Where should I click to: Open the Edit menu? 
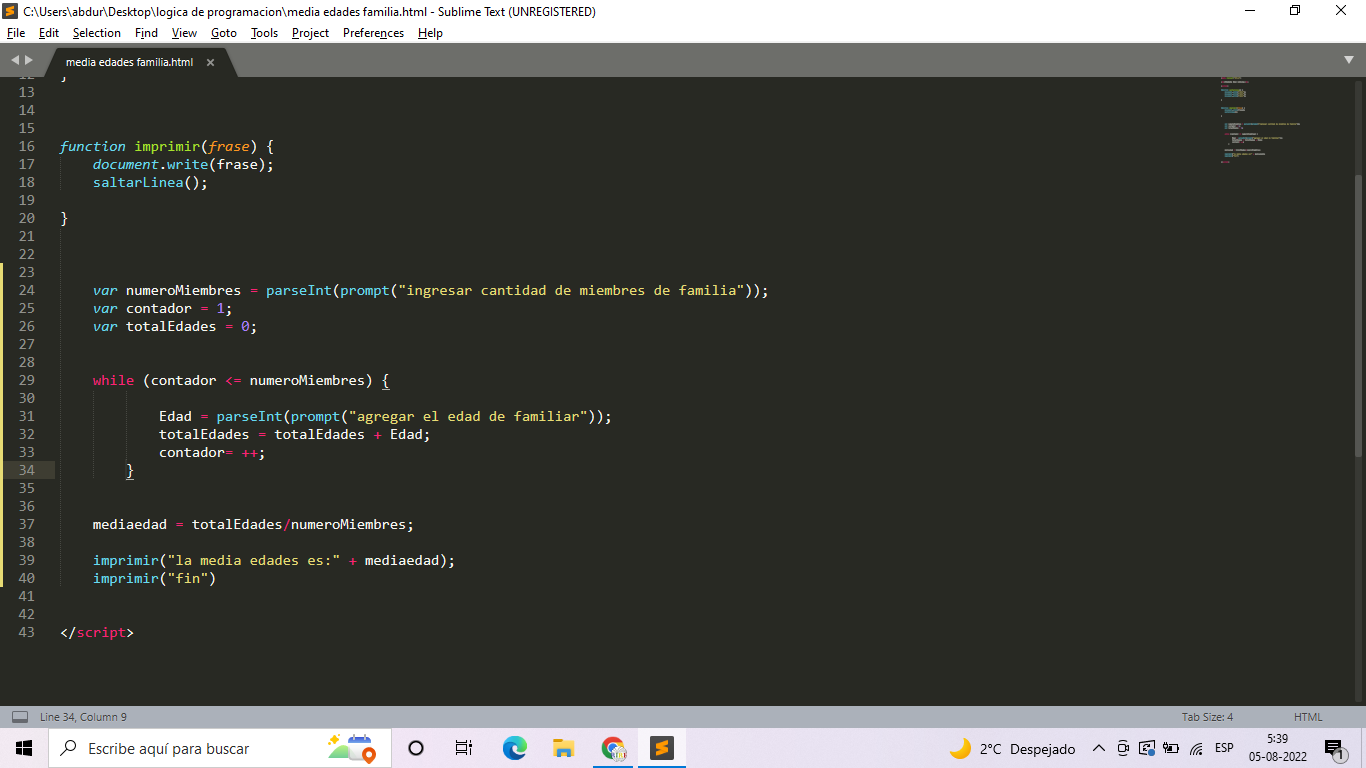[49, 33]
